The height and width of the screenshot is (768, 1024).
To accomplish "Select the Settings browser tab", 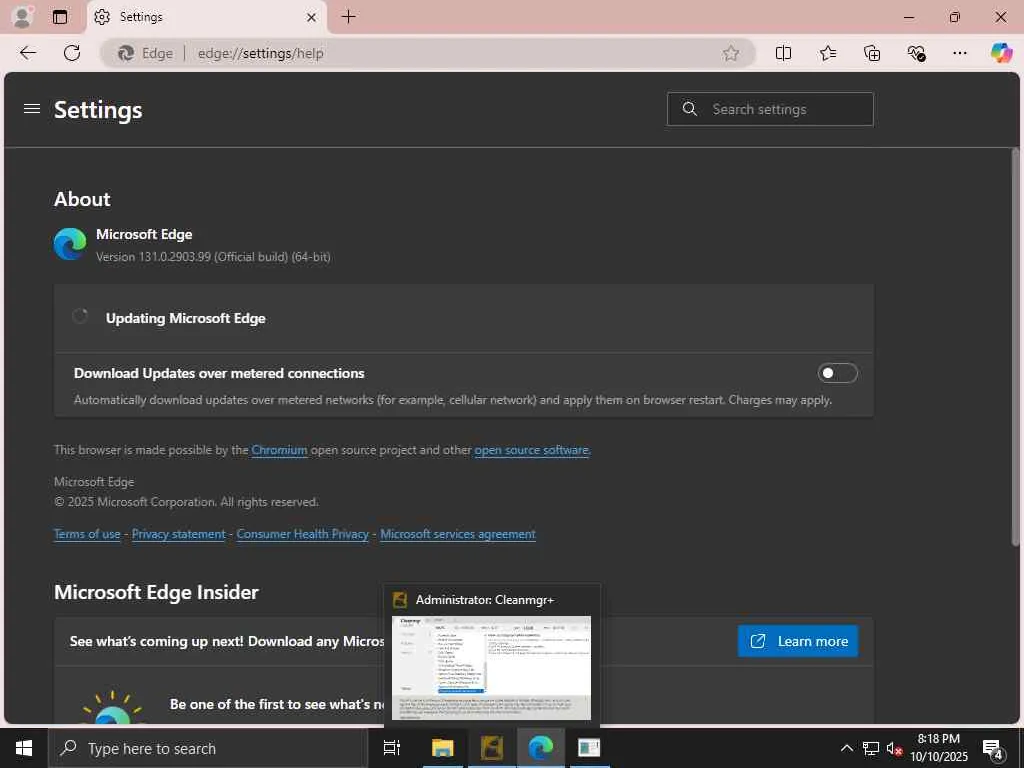I will pos(206,18).
